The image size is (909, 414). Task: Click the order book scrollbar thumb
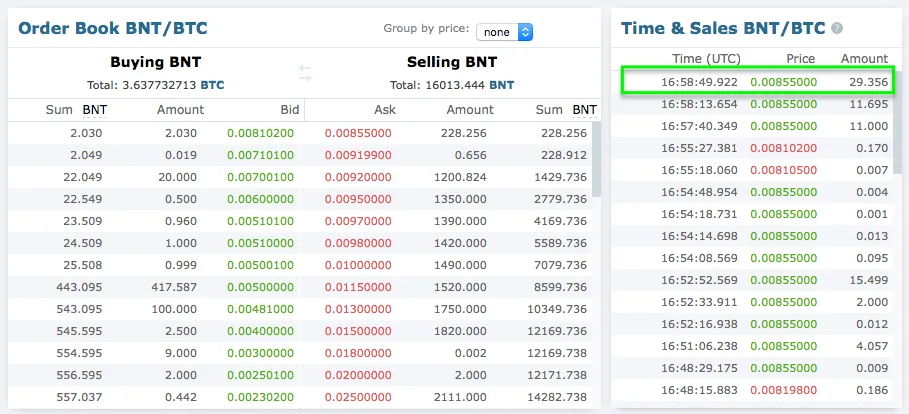coord(597,159)
